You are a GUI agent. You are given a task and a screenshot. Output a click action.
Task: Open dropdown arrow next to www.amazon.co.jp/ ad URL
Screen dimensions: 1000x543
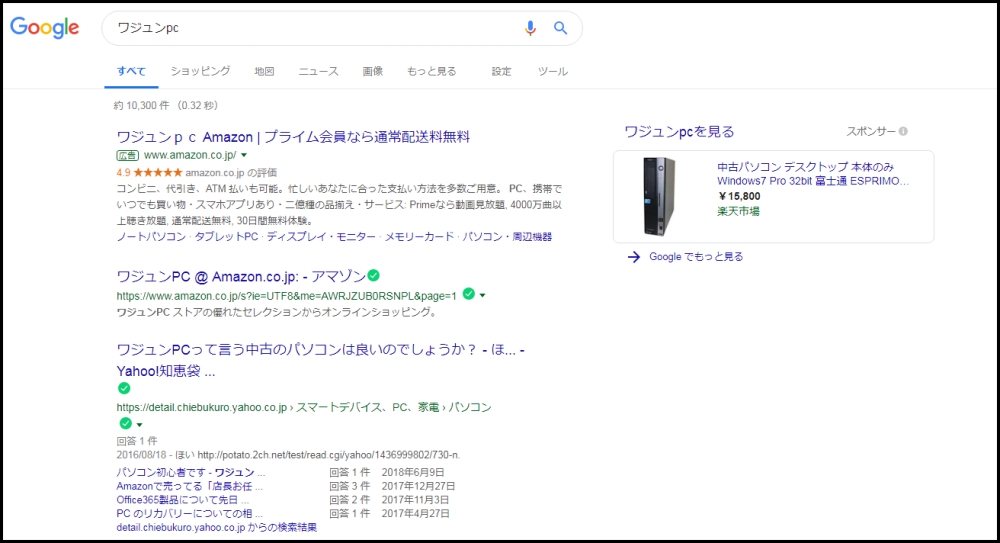coord(244,155)
